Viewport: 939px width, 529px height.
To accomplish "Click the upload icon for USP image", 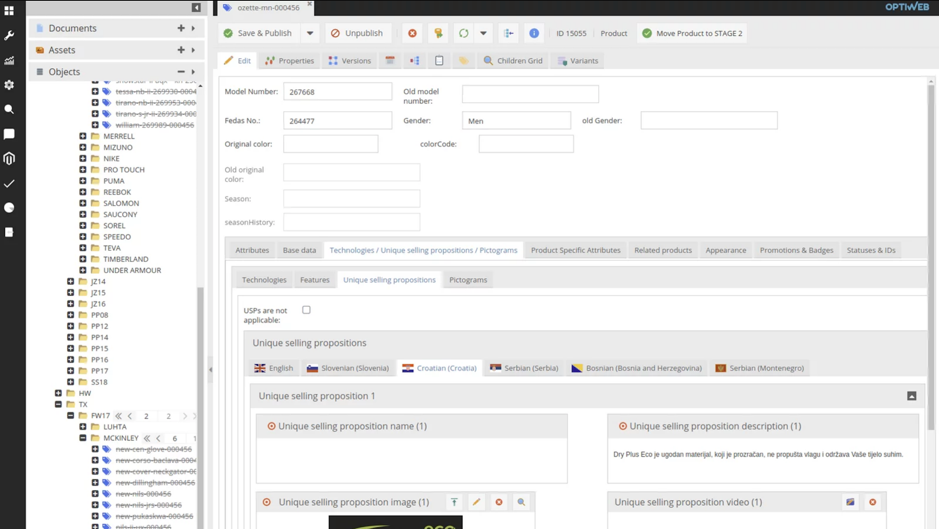I will click(454, 502).
